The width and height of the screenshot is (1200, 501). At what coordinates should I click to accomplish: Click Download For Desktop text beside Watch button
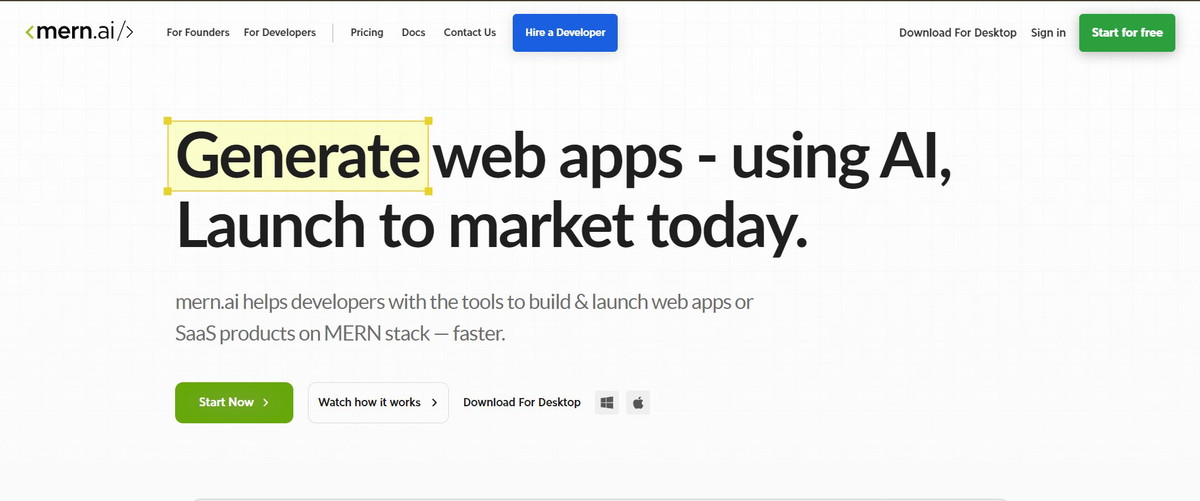522,402
